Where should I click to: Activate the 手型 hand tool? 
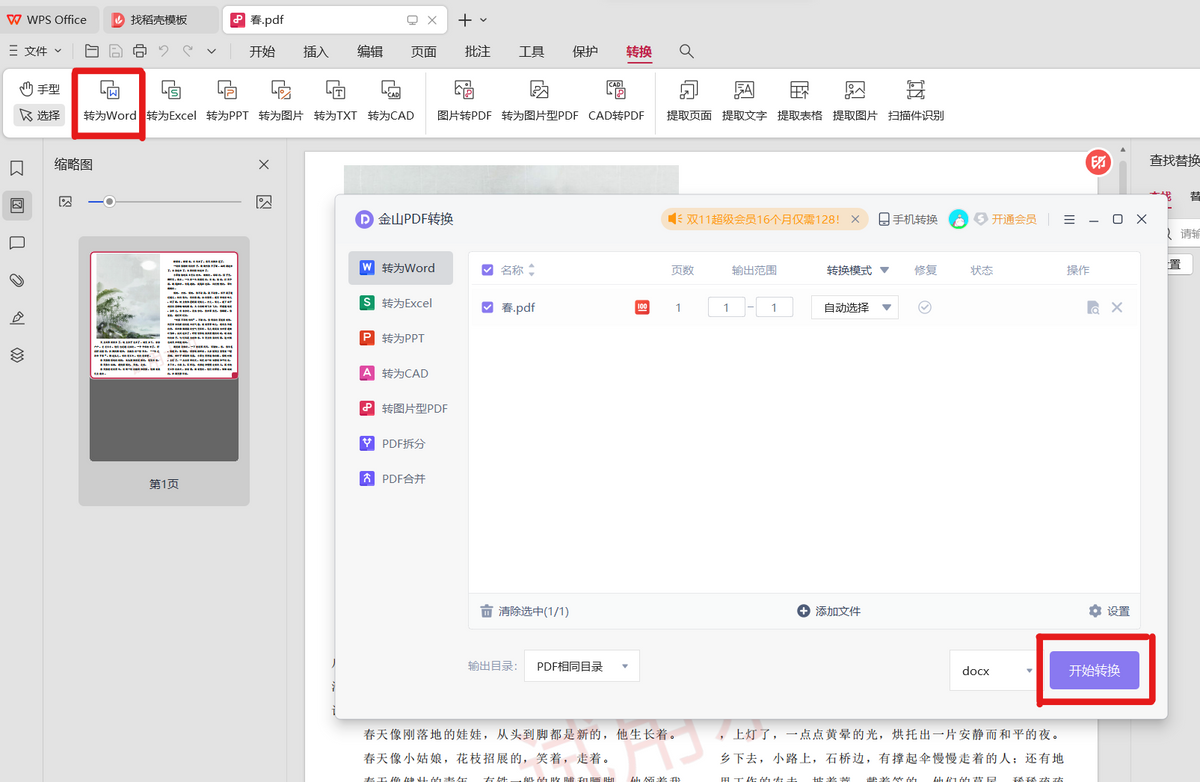pos(40,89)
